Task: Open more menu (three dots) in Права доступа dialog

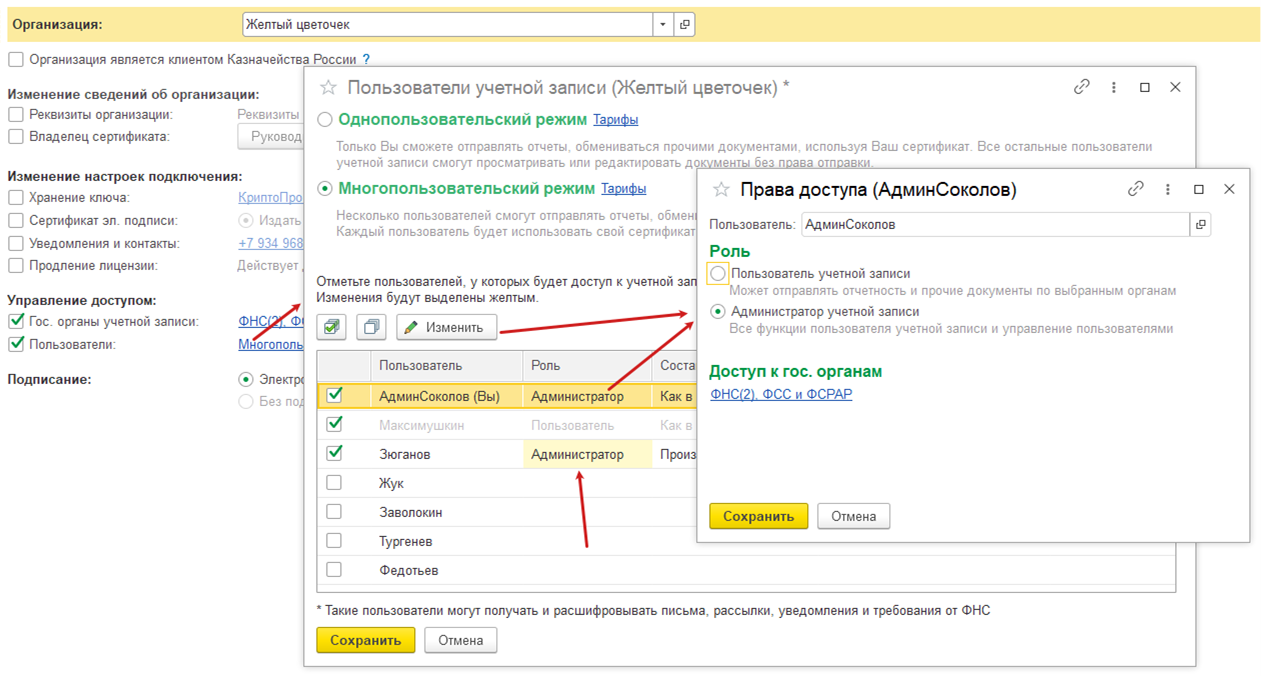Action: click(1167, 189)
